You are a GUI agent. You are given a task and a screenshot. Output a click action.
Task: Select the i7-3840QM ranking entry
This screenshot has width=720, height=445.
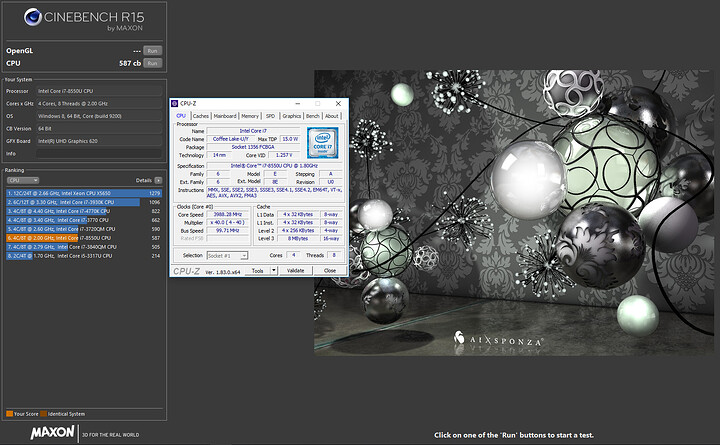click(84, 247)
